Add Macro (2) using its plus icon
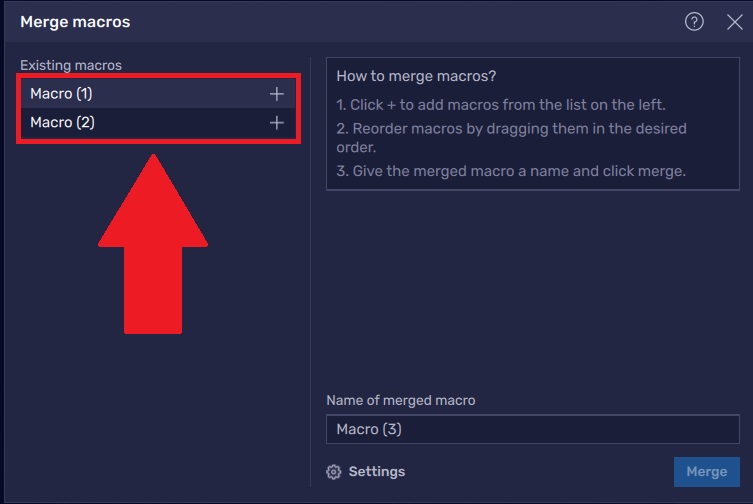This screenshot has height=504, width=753. pos(277,123)
